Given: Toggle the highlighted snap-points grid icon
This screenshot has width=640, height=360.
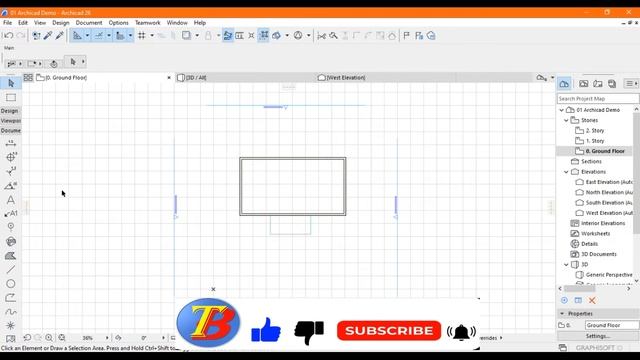Looking at the screenshot, I should click(264, 36).
